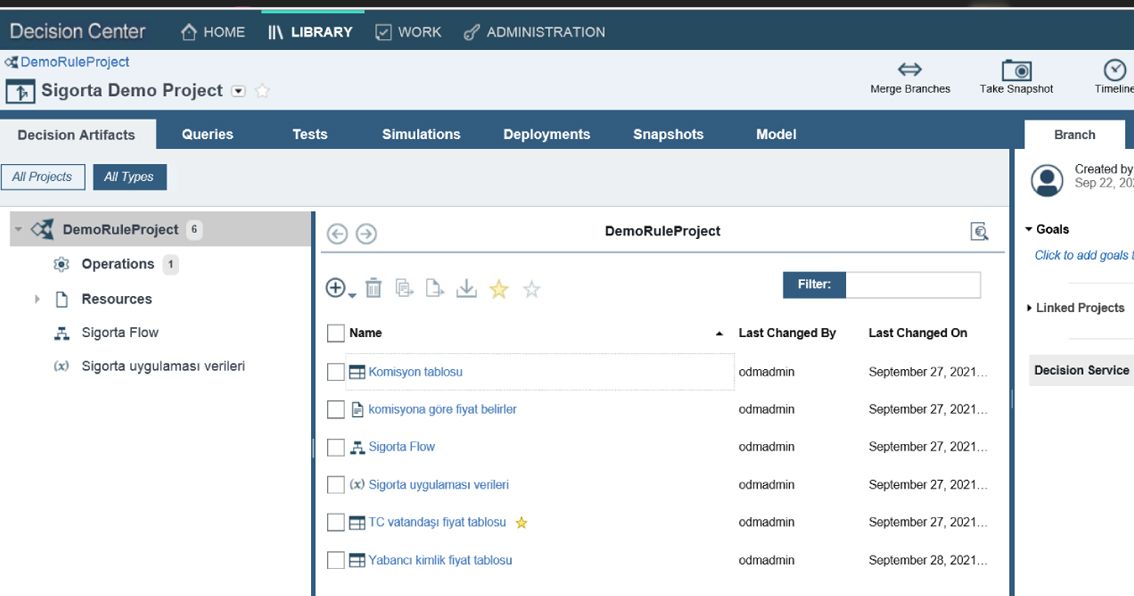
Task: Click the move artifact page icon
Action: tap(435, 288)
